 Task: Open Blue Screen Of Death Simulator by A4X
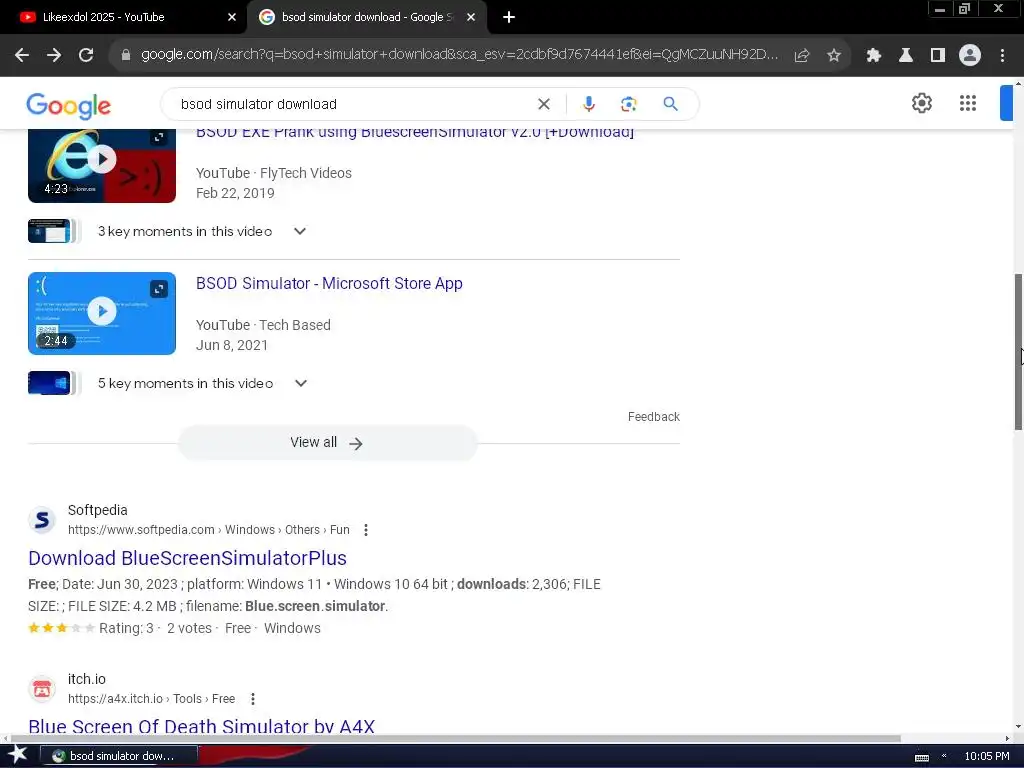pos(202,726)
